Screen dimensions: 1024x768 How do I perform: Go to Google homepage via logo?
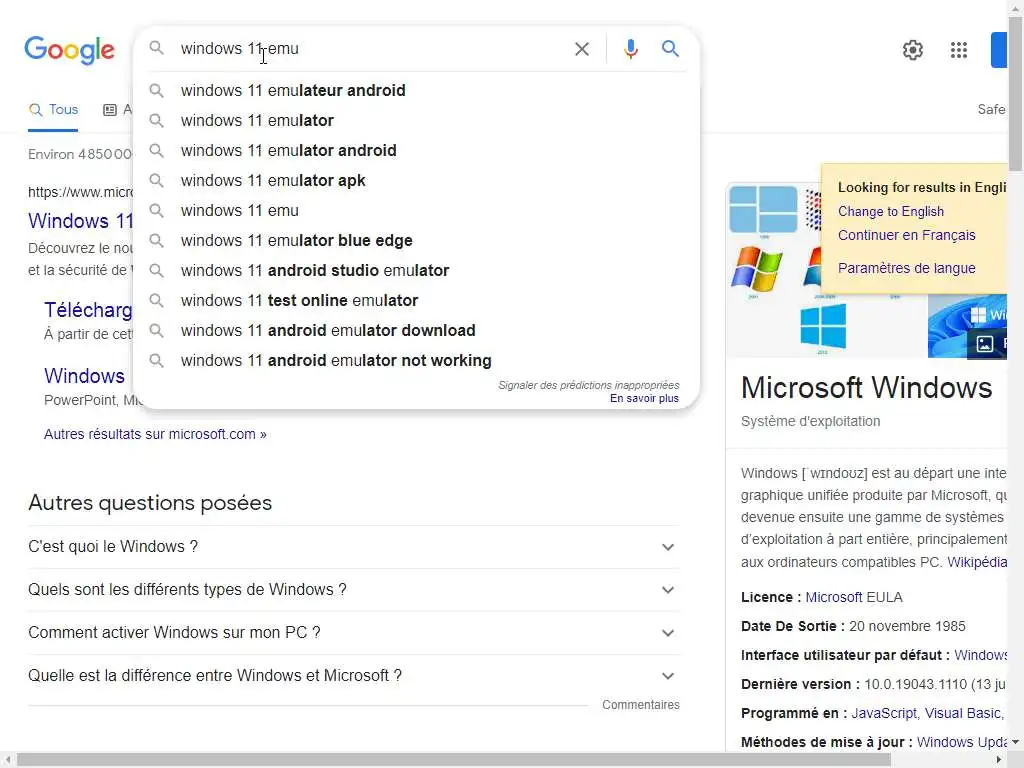pos(69,50)
